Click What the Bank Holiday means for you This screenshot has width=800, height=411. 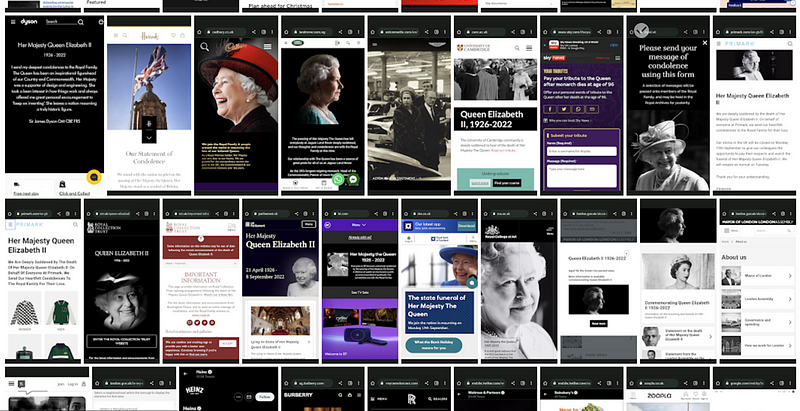[x=434, y=345]
